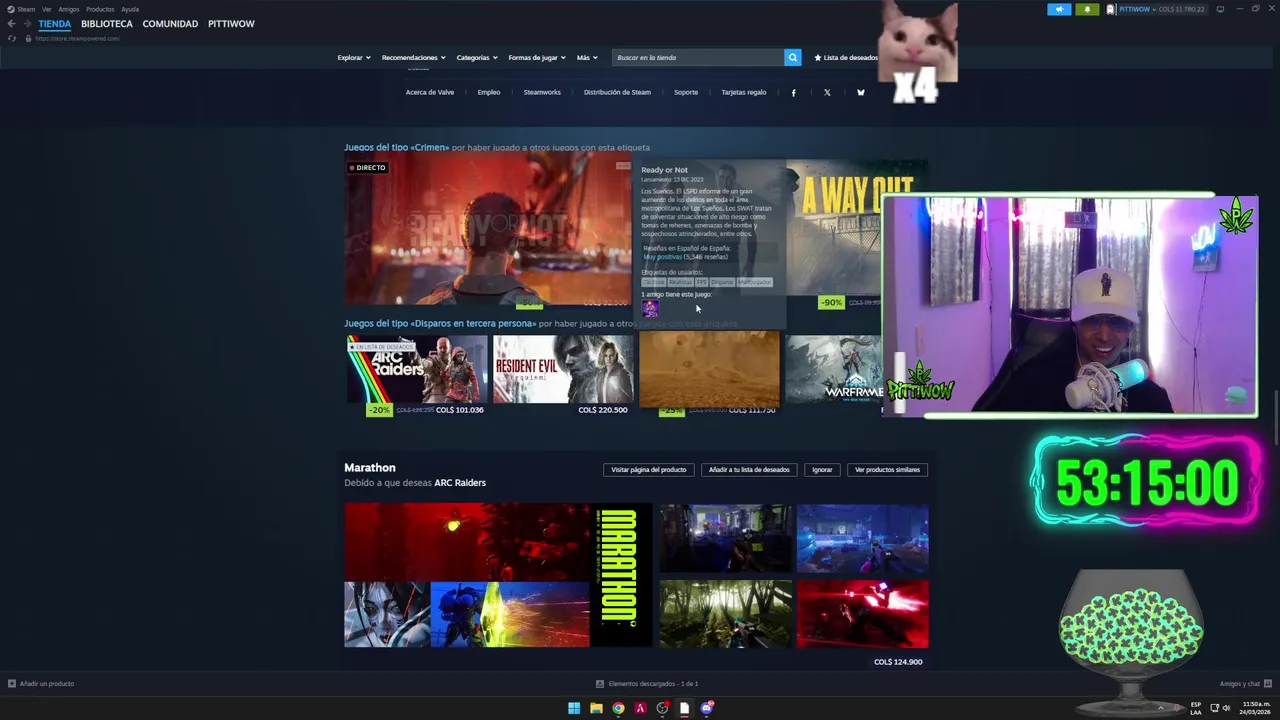The image size is (1280, 720).
Task: Click the PITTIWOW account avatar
Action: click(x=1111, y=9)
